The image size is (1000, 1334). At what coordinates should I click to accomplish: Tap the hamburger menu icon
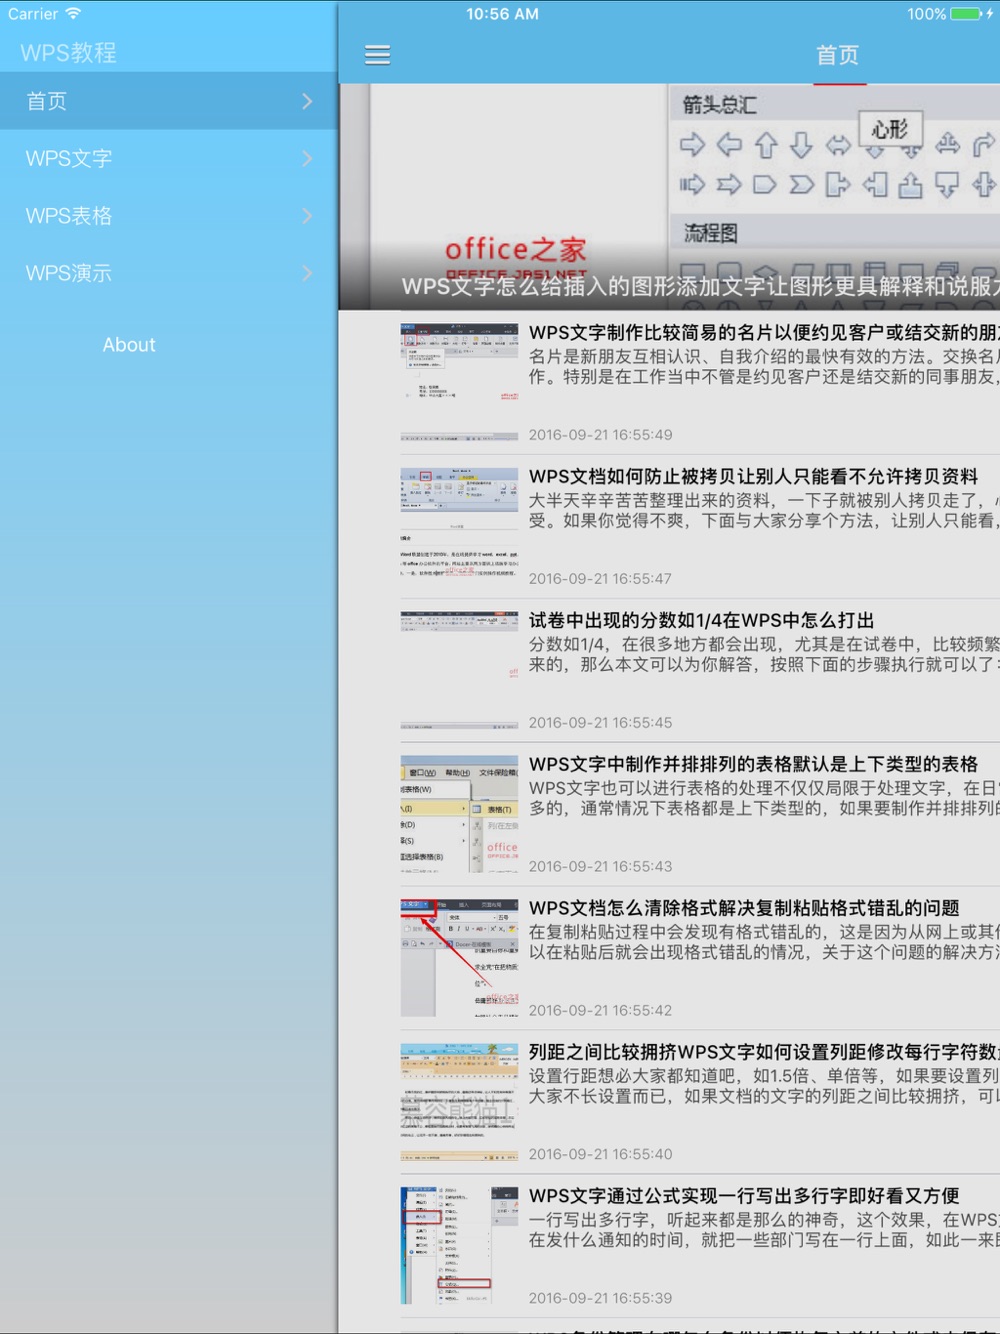coord(377,55)
